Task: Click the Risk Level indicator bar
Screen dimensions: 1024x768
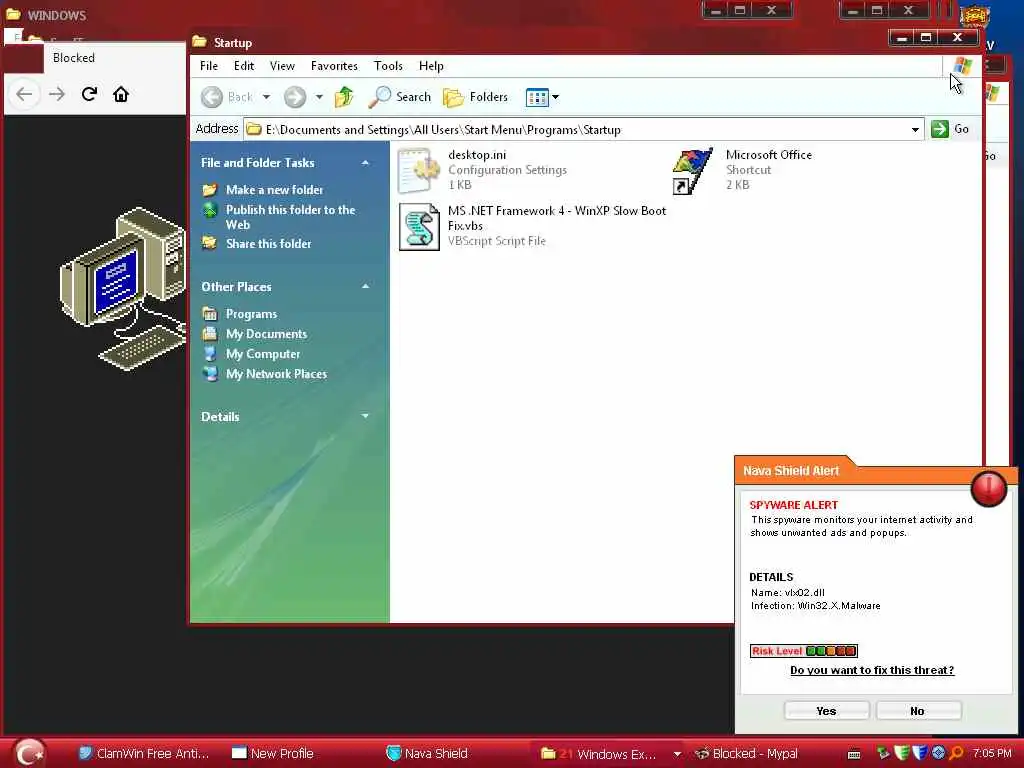Action: click(x=804, y=650)
